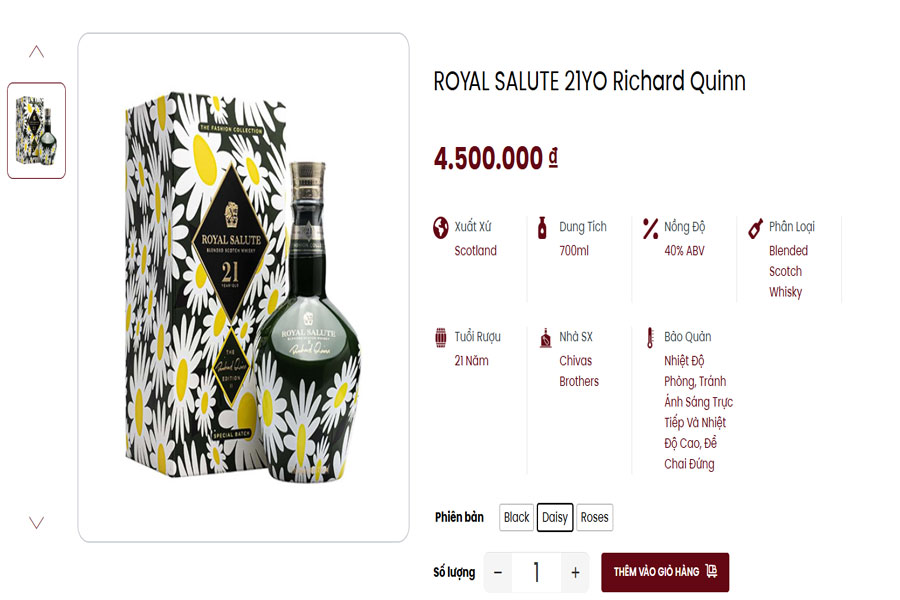Decrease quantity with the minus button
Image resolution: width=900 pixels, height=600 pixels.
(x=498, y=572)
